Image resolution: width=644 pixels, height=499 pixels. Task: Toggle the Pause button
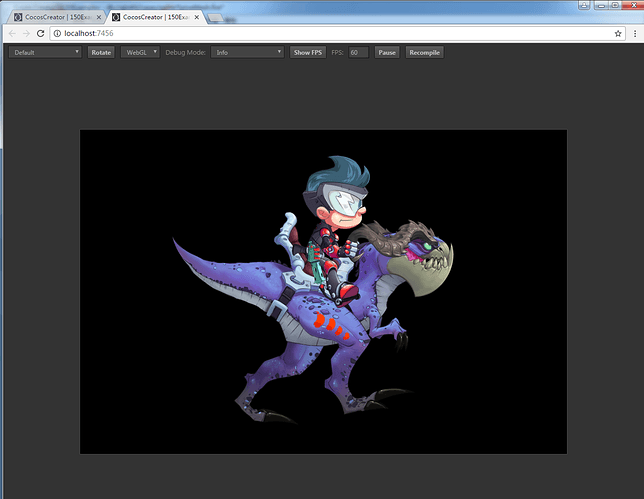coord(387,52)
